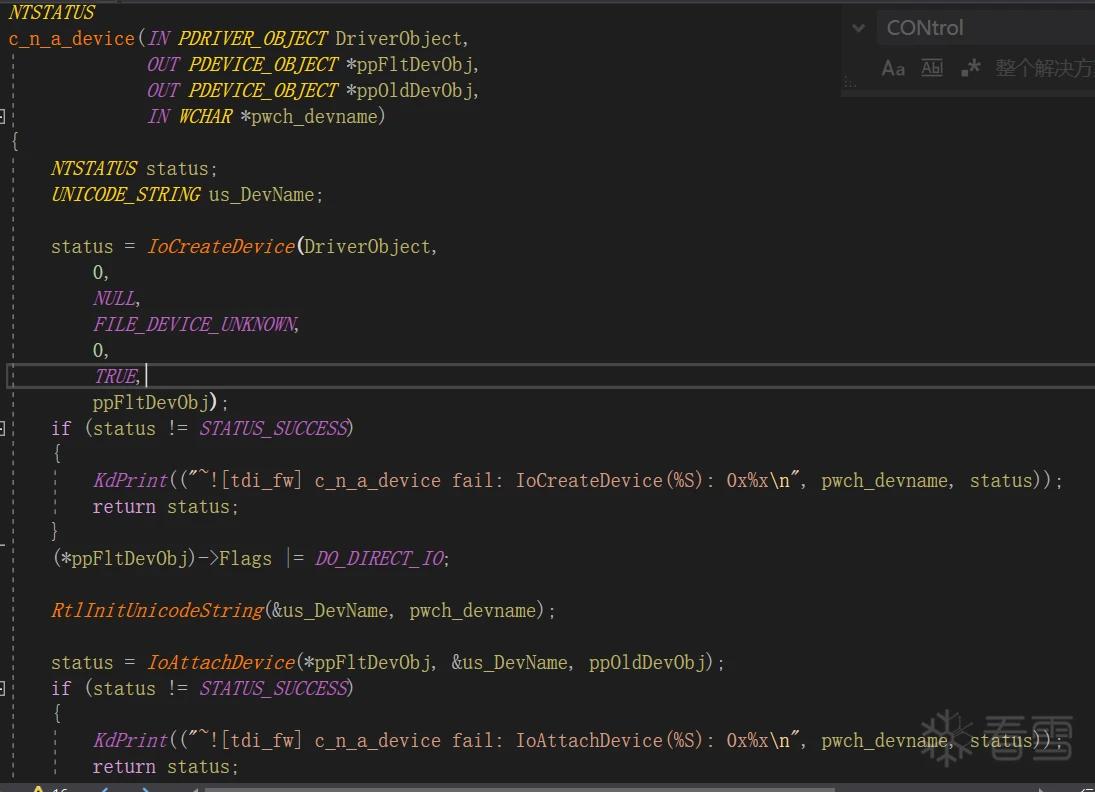The width and height of the screenshot is (1095, 792).
Task: Collapse the if block after the IoAttachDevice call
Action: point(3,689)
